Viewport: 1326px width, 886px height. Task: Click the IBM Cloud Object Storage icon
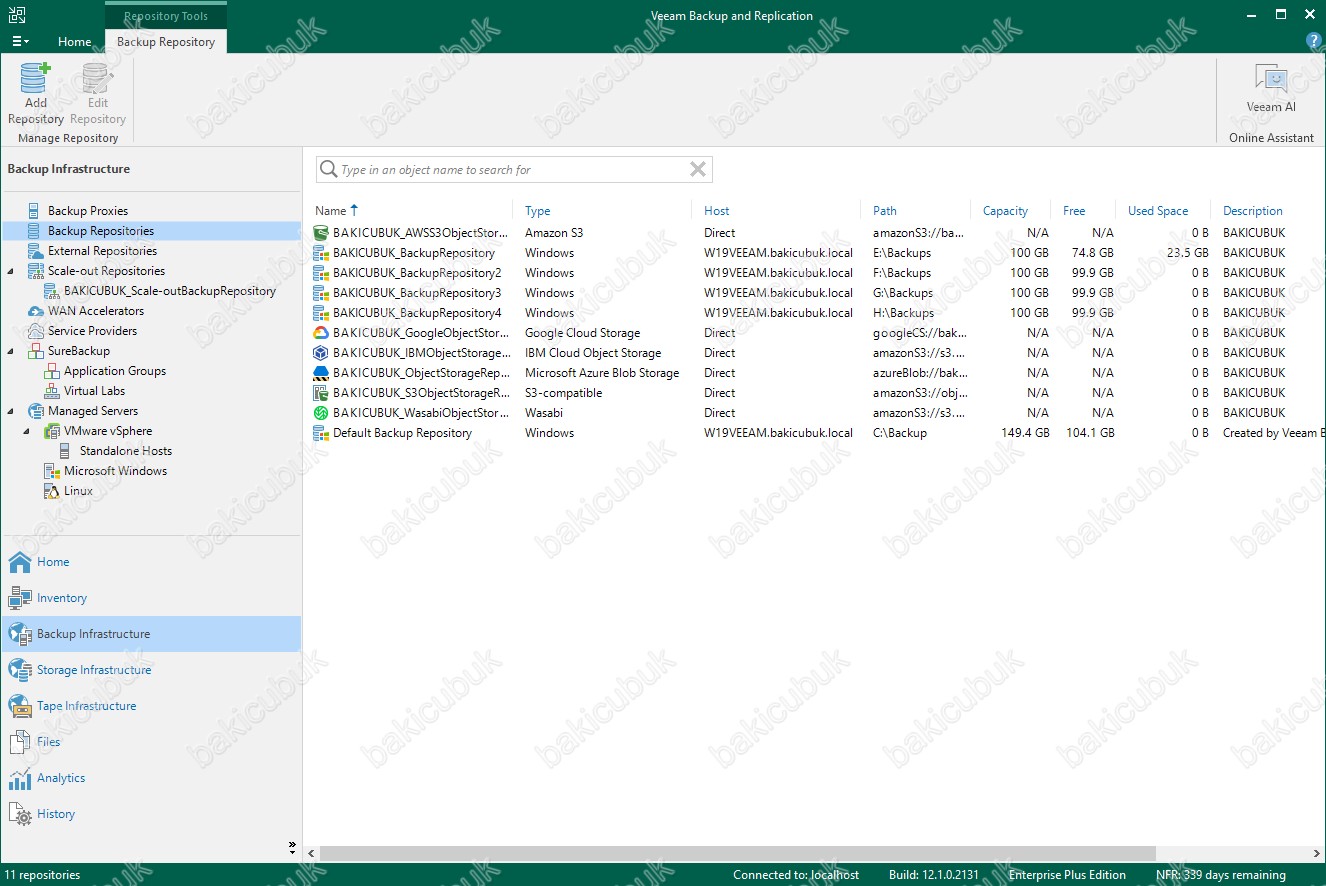tap(321, 353)
